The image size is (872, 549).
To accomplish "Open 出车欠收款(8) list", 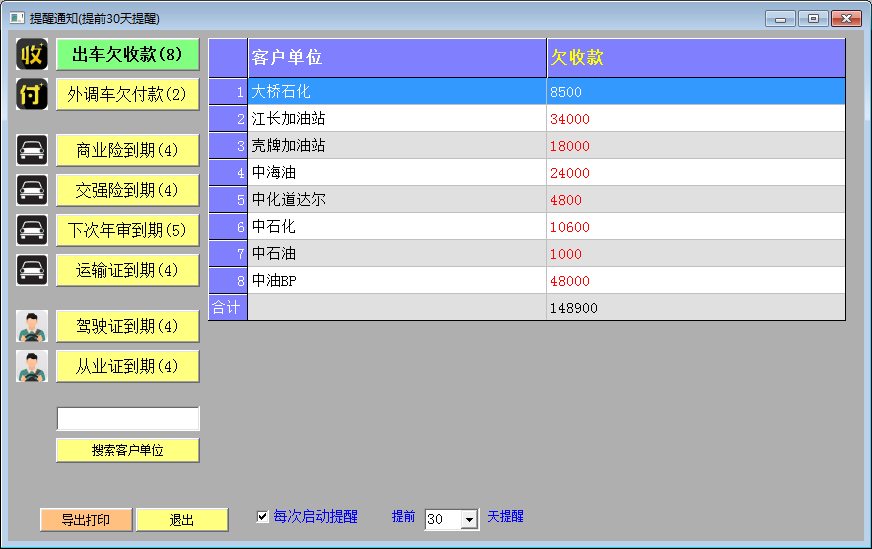I will [x=128, y=55].
